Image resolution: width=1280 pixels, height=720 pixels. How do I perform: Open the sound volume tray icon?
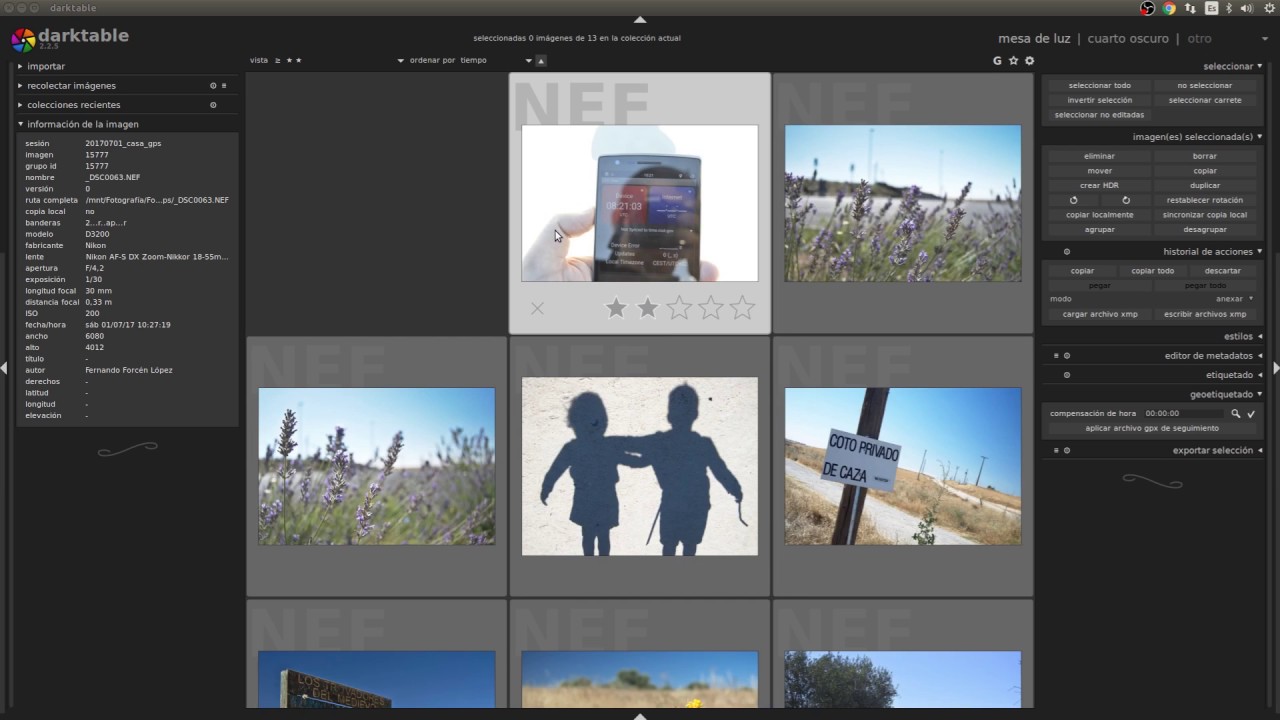(1246, 8)
